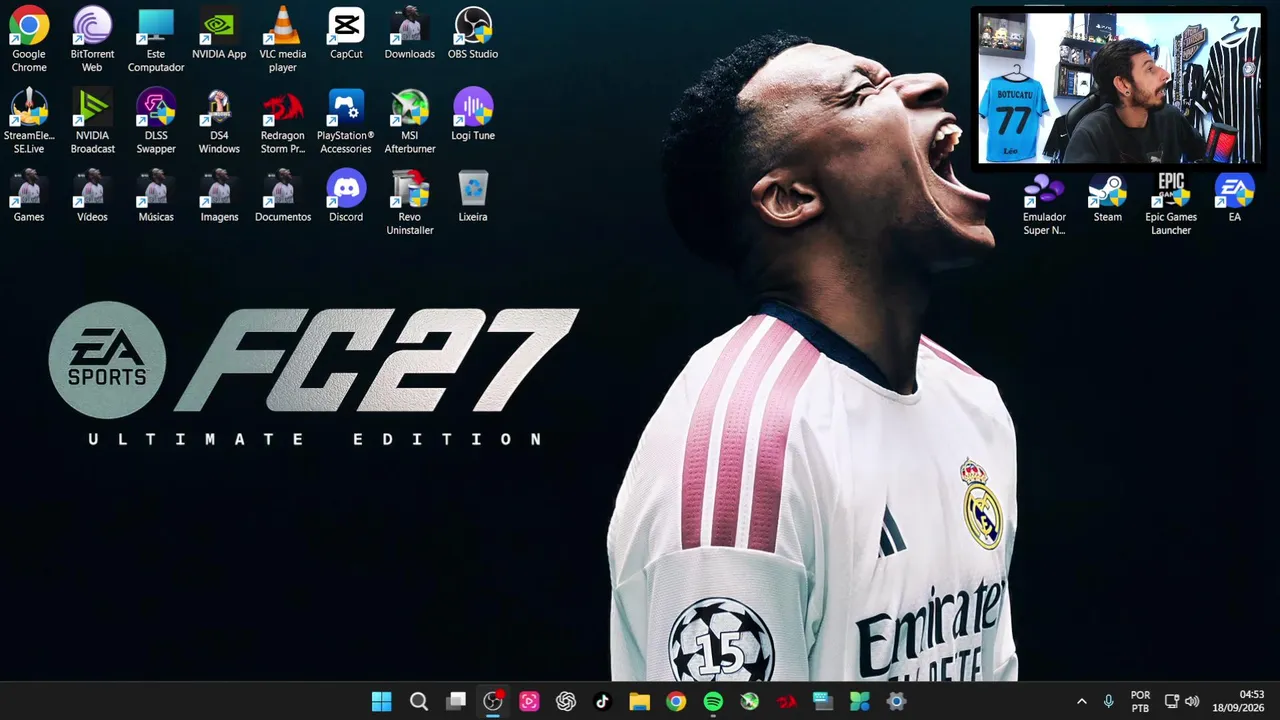The image size is (1280, 720).
Task: Open the Discord desktop shortcut
Action: coord(346,196)
